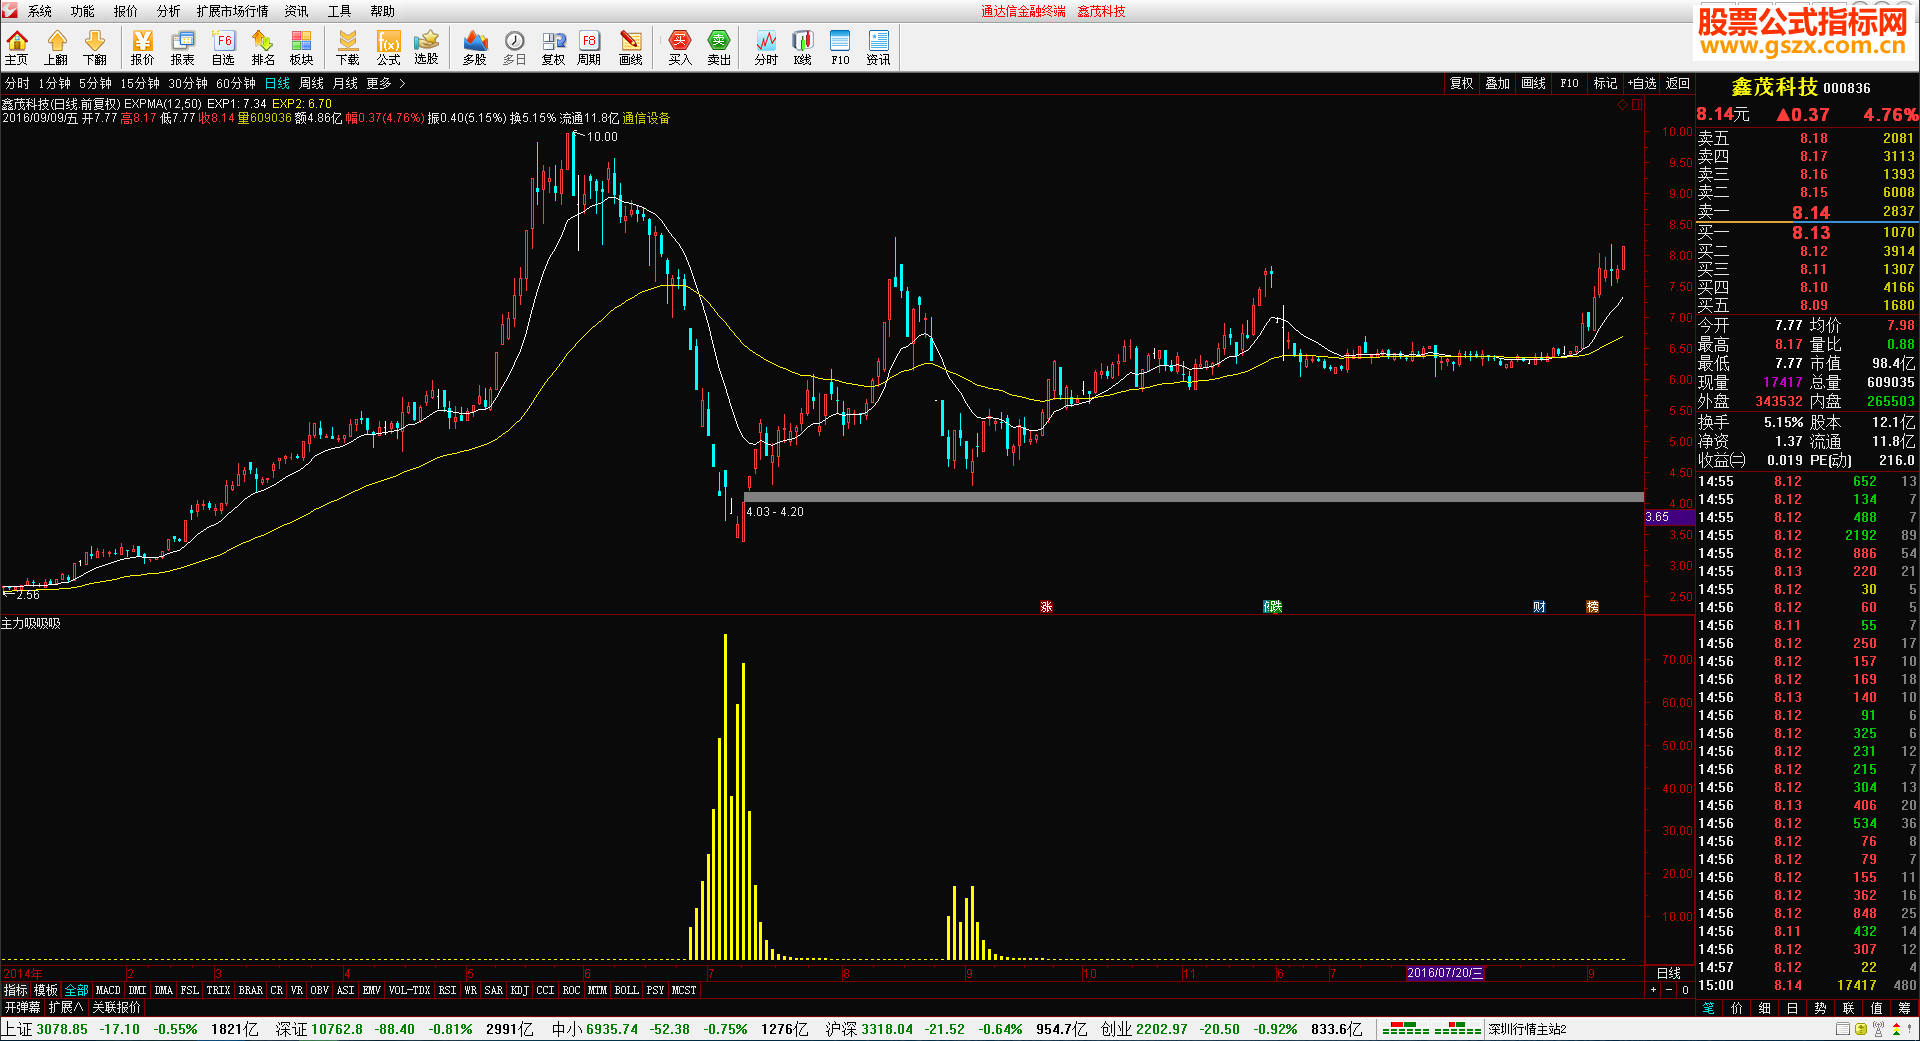Open the 自选 F6 watchlist icon

tap(223, 47)
